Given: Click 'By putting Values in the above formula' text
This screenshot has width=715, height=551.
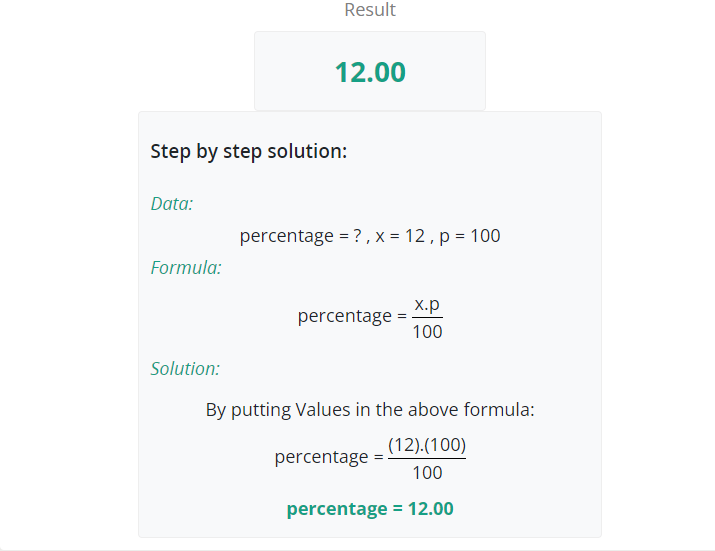Looking at the screenshot, I should point(370,410).
